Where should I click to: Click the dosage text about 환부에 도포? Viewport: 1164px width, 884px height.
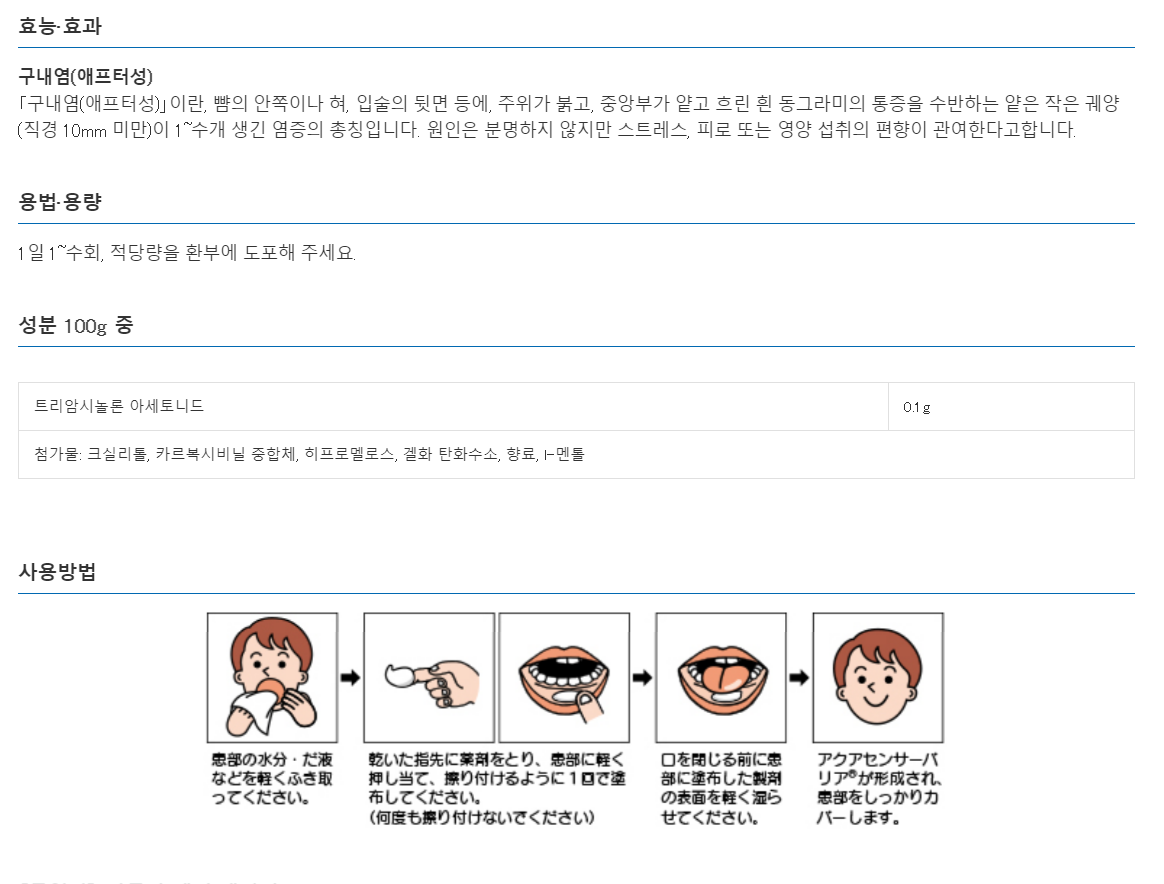point(187,253)
